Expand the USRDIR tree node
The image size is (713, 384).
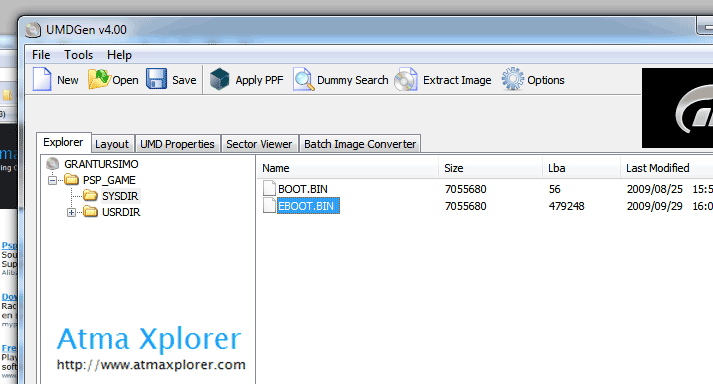pos(71,212)
